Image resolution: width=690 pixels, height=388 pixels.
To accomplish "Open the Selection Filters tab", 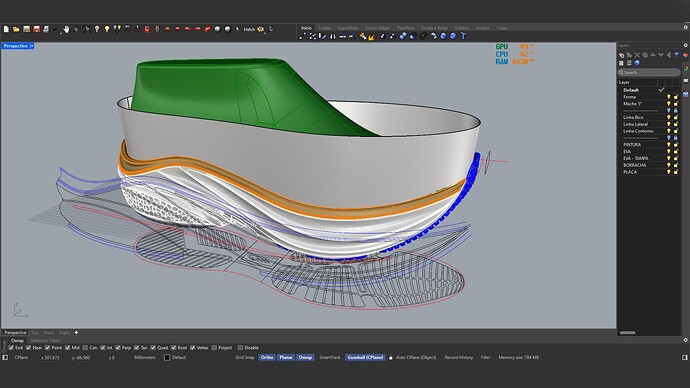I will click(45, 340).
